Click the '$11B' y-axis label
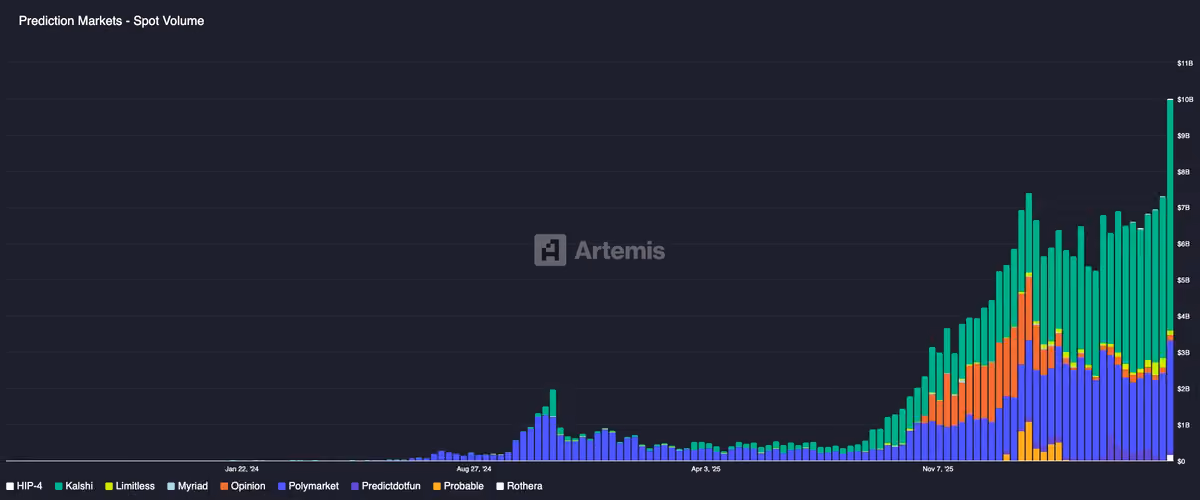 coord(1184,63)
